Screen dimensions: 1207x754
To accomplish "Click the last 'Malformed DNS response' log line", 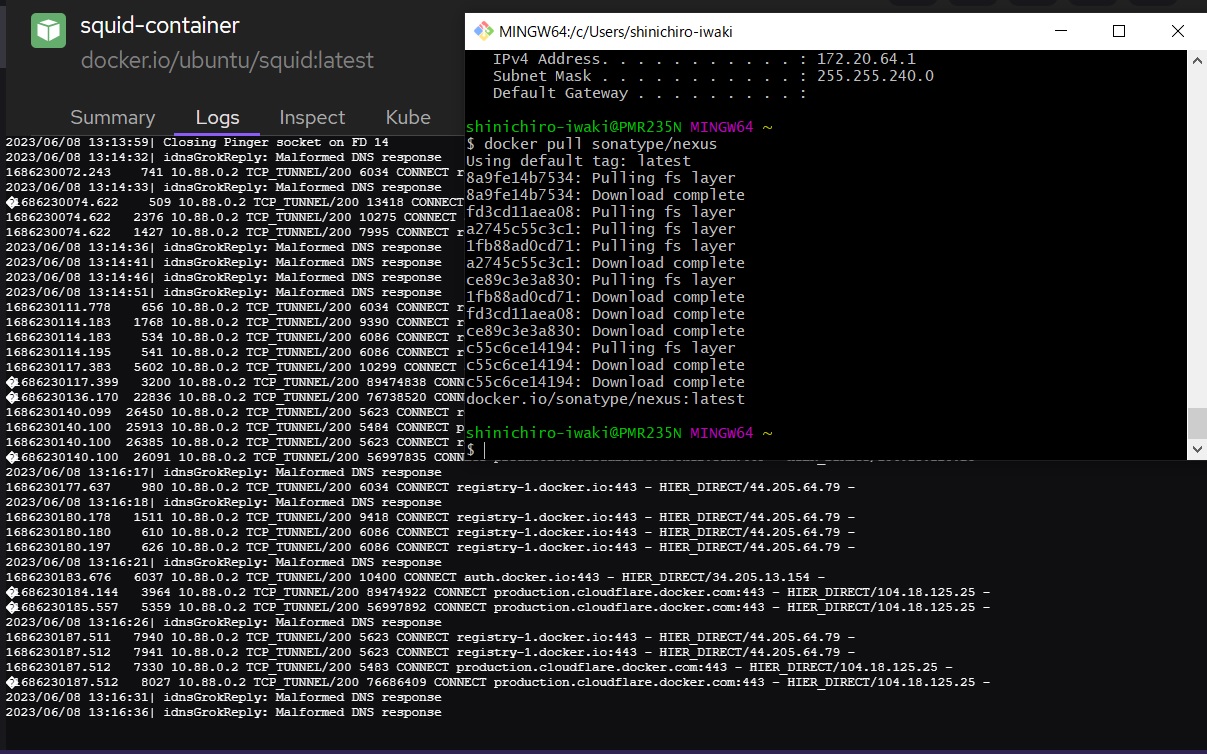I will click(223, 712).
